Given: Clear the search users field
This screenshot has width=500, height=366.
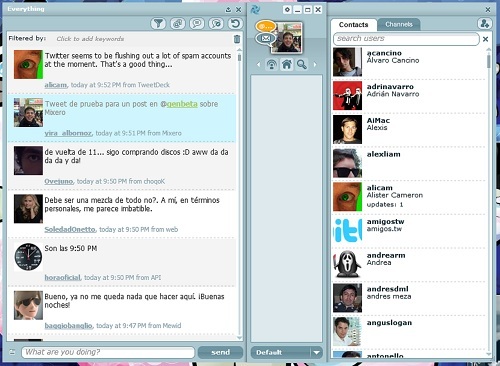Looking at the screenshot, I should tap(486, 39).
